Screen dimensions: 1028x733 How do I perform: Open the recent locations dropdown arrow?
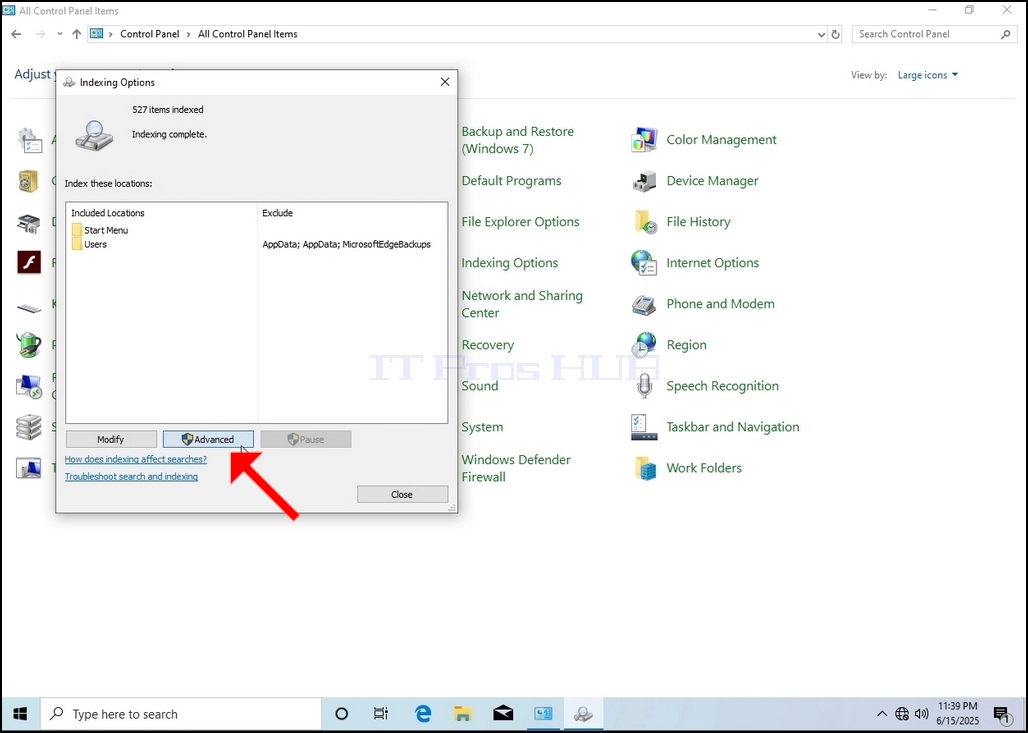tap(60, 33)
